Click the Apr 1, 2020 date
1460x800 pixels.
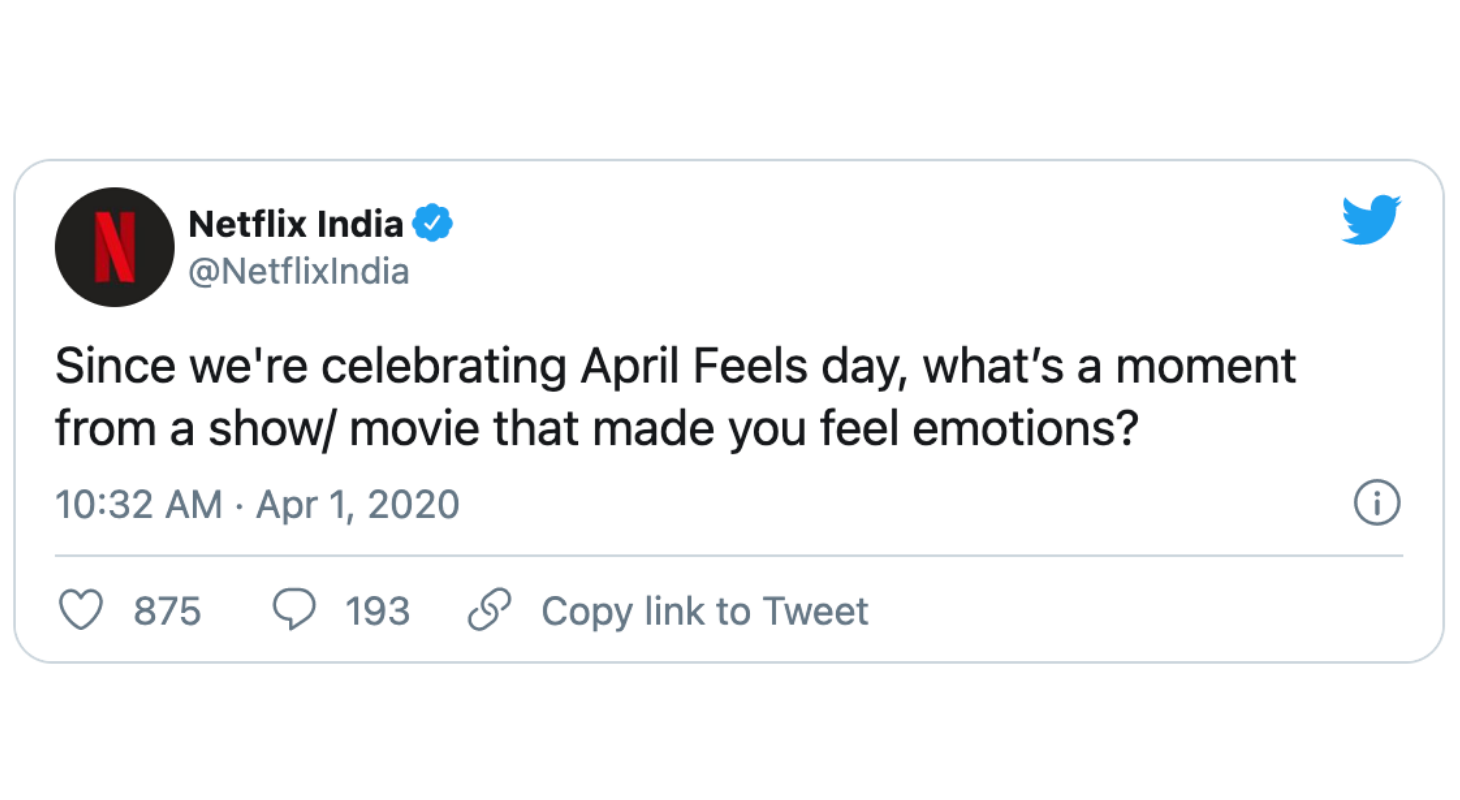coord(358,505)
